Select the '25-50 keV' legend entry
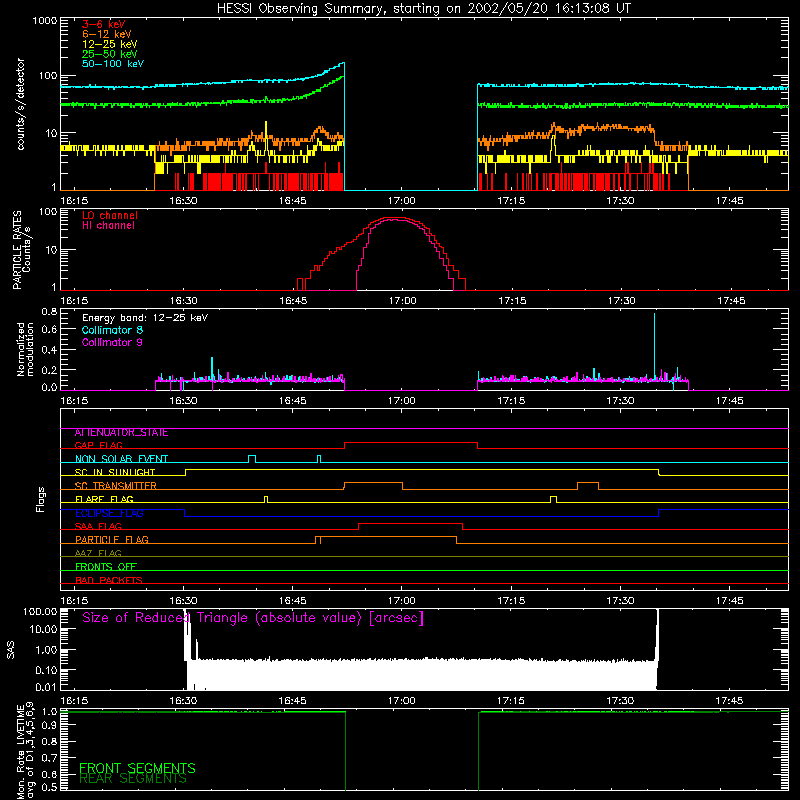 pyautogui.click(x=110, y=54)
